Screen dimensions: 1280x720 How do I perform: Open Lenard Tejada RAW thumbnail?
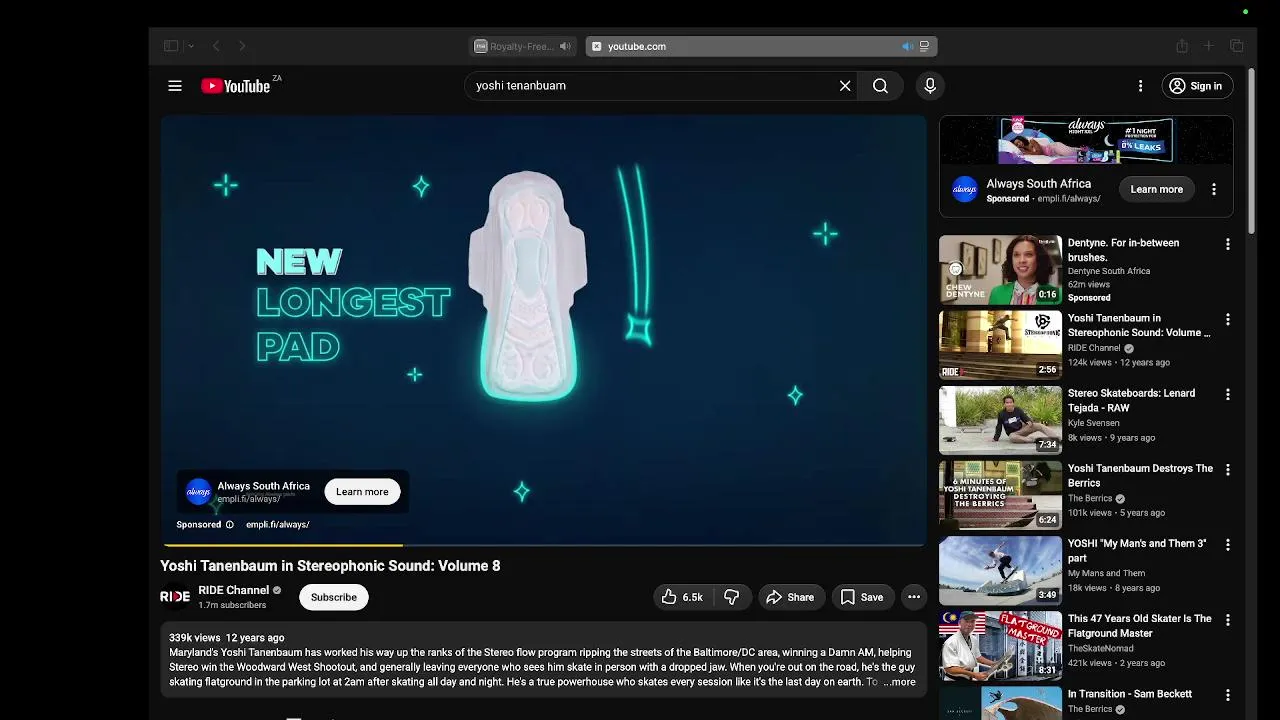tap(1000, 419)
